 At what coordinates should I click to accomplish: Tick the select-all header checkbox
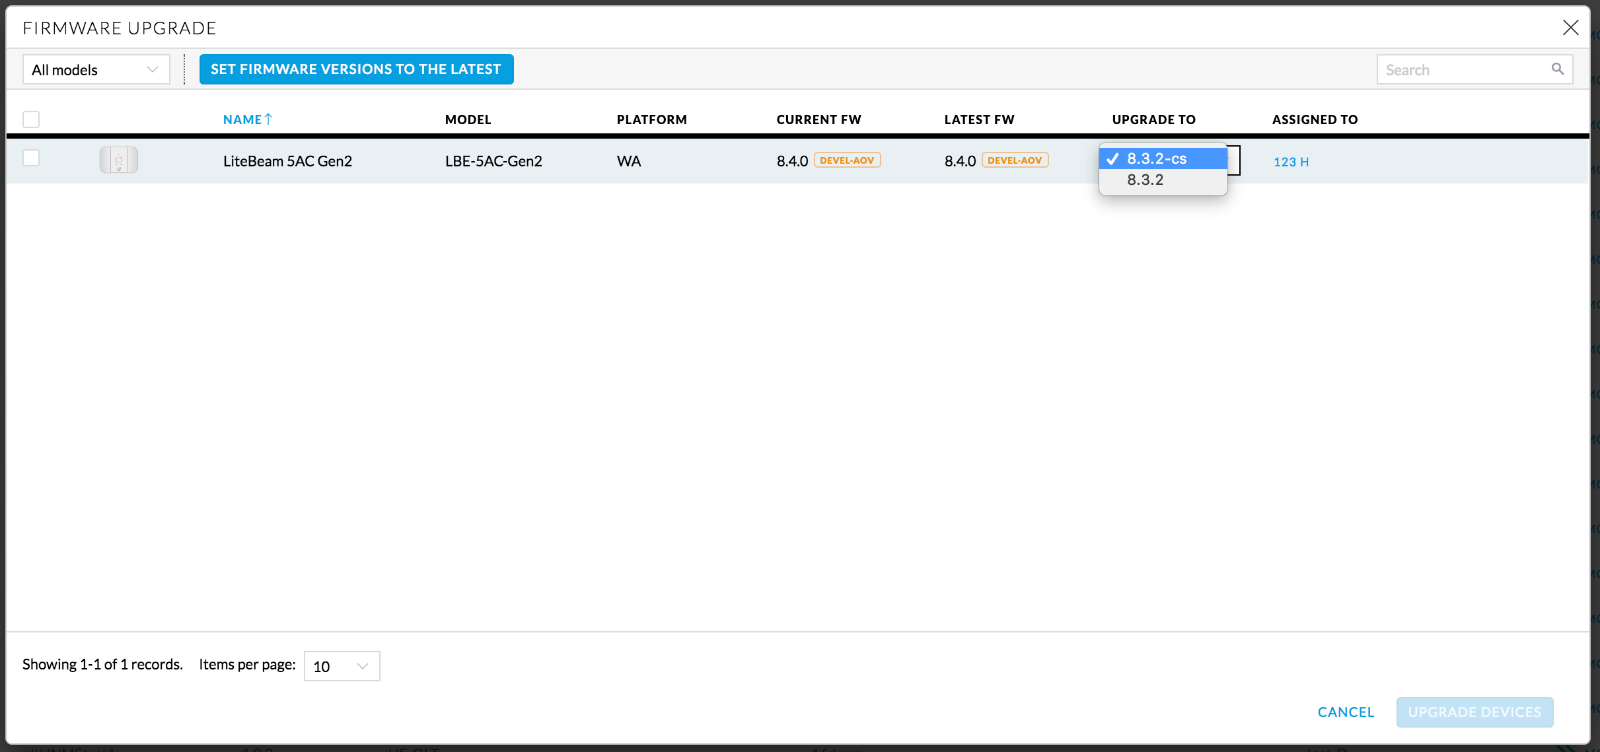(x=31, y=119)
